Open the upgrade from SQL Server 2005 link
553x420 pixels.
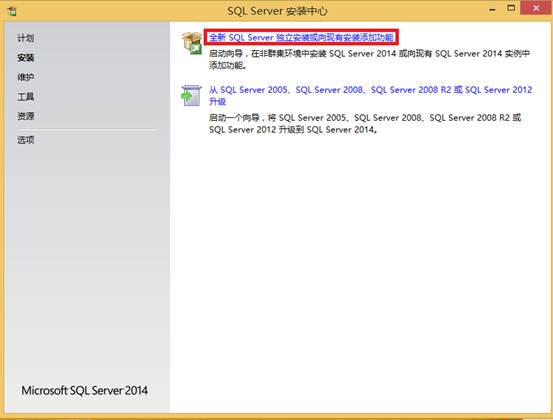[x=370, y=96]
